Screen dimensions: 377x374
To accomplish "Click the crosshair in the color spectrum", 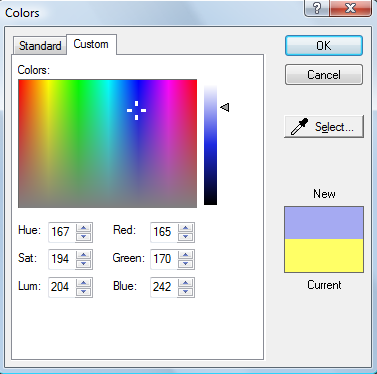I will 136,110.
